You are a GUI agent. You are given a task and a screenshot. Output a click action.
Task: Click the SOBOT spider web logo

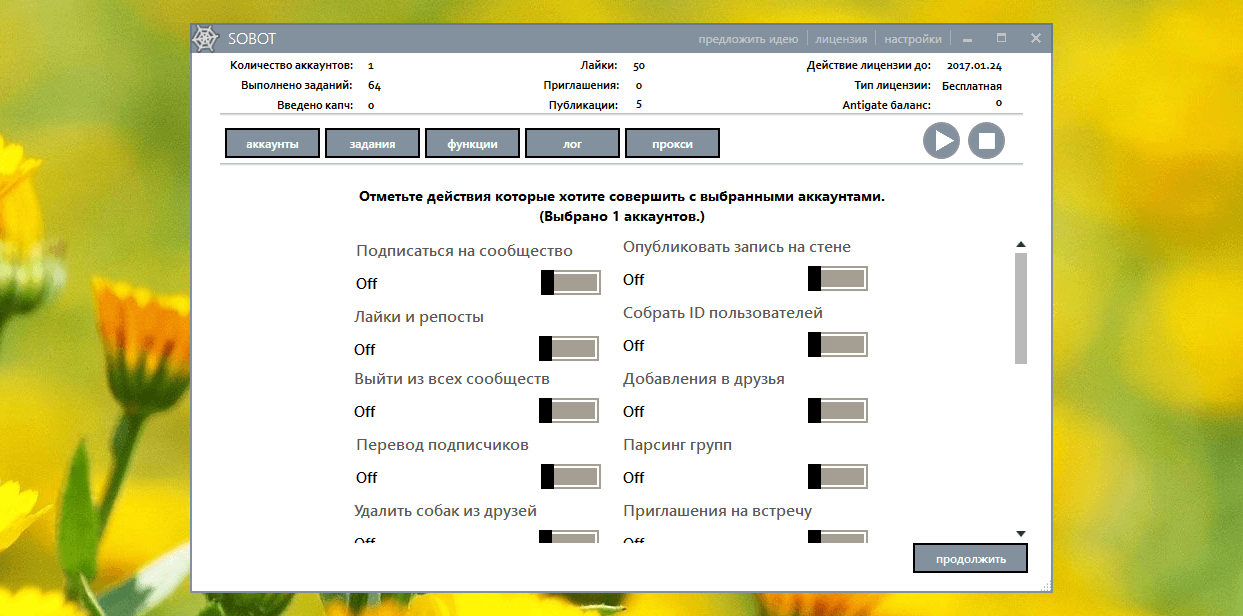204,38
